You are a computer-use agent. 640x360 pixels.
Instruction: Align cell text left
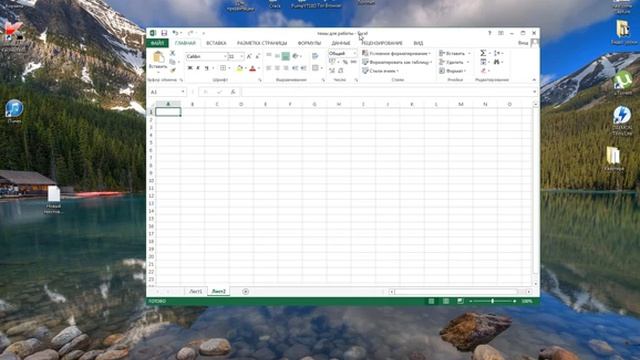269,68
